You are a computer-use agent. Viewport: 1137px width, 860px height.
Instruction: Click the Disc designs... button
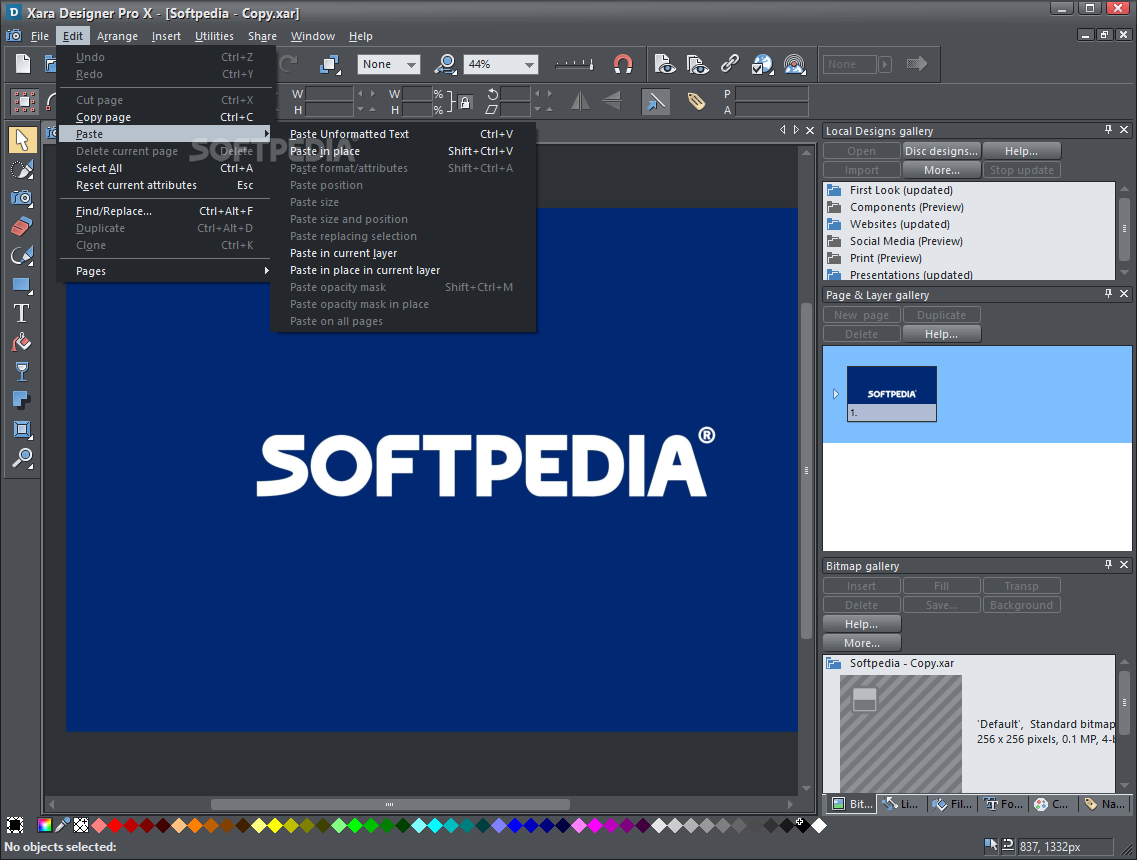[941, 151]
